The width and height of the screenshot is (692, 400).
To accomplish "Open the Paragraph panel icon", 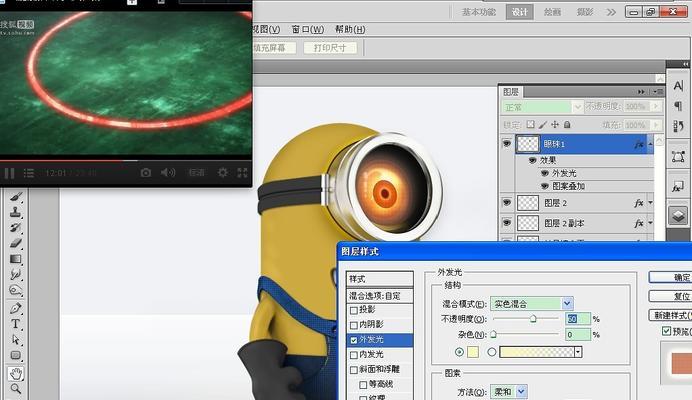I will (678, 106).
